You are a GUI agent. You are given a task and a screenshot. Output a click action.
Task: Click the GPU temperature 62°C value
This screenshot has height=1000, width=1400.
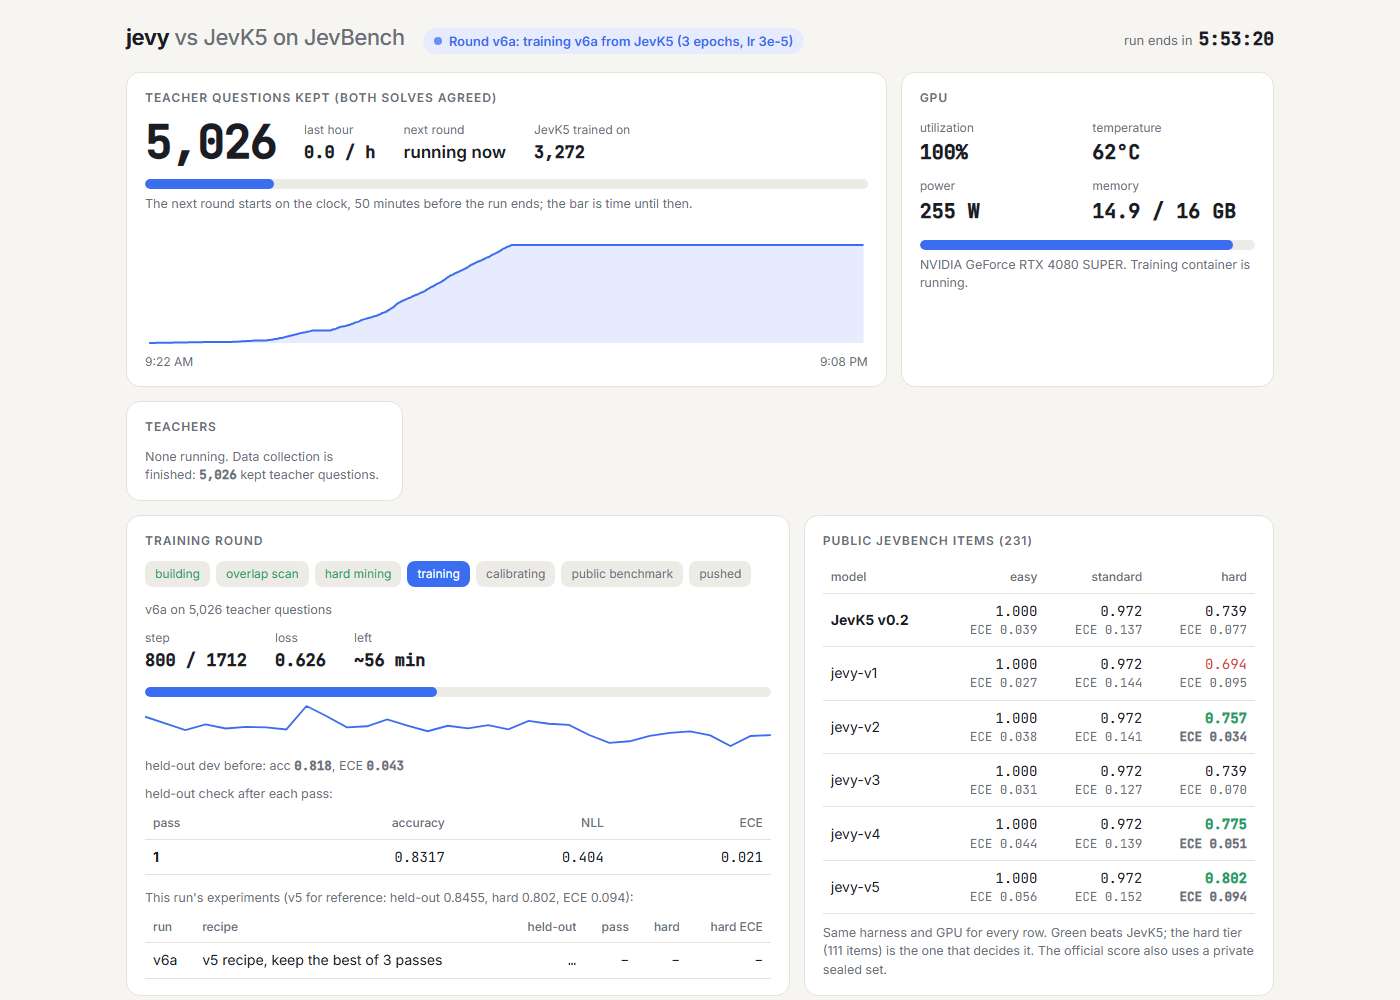pyautogui.click(x=1116, y=152)
